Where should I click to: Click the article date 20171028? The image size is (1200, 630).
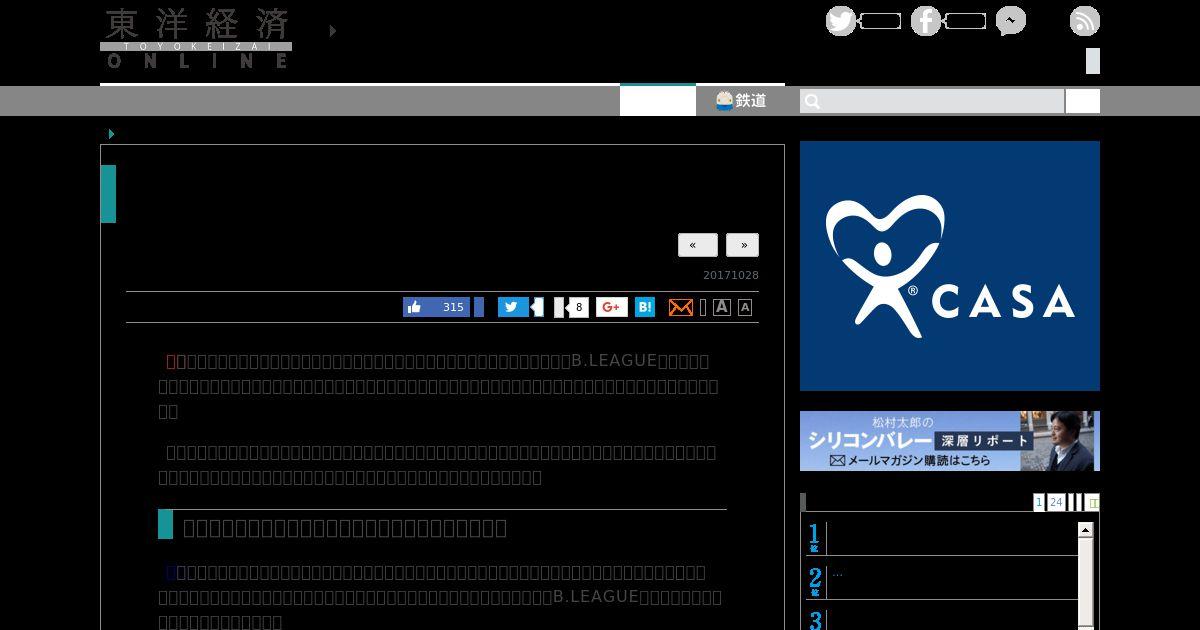pos(731,276)
